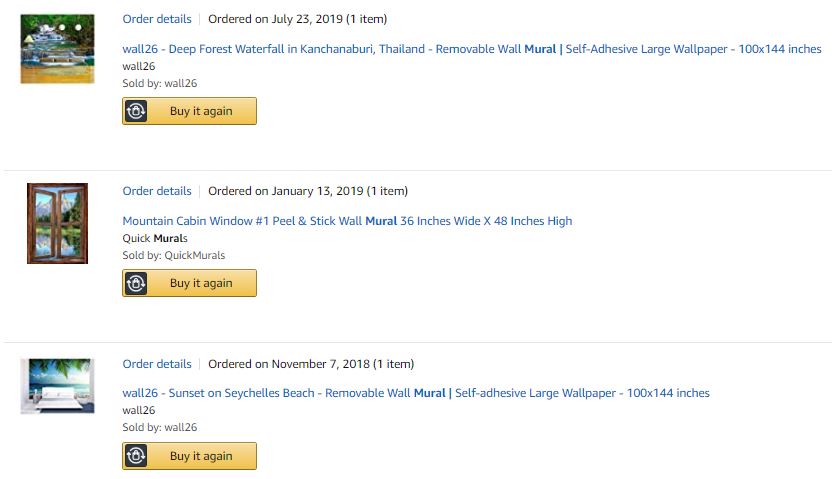Click the reorder icon for Seychelles Beach mural
The image size is (839, 479).
click(x=137, y=456)
